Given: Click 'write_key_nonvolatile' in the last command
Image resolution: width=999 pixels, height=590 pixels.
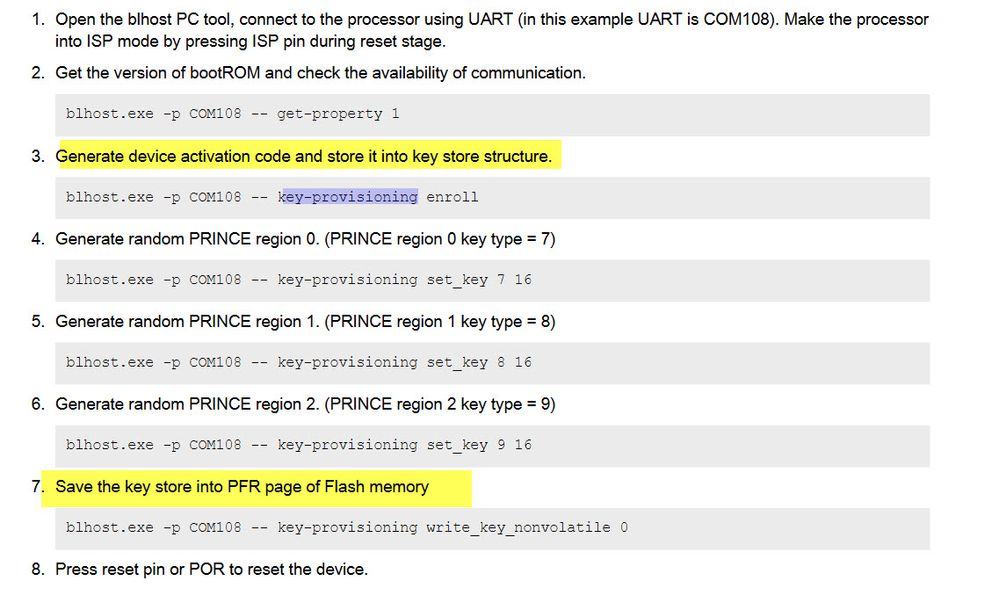Looking at the screenshot, I should [518, 527].
